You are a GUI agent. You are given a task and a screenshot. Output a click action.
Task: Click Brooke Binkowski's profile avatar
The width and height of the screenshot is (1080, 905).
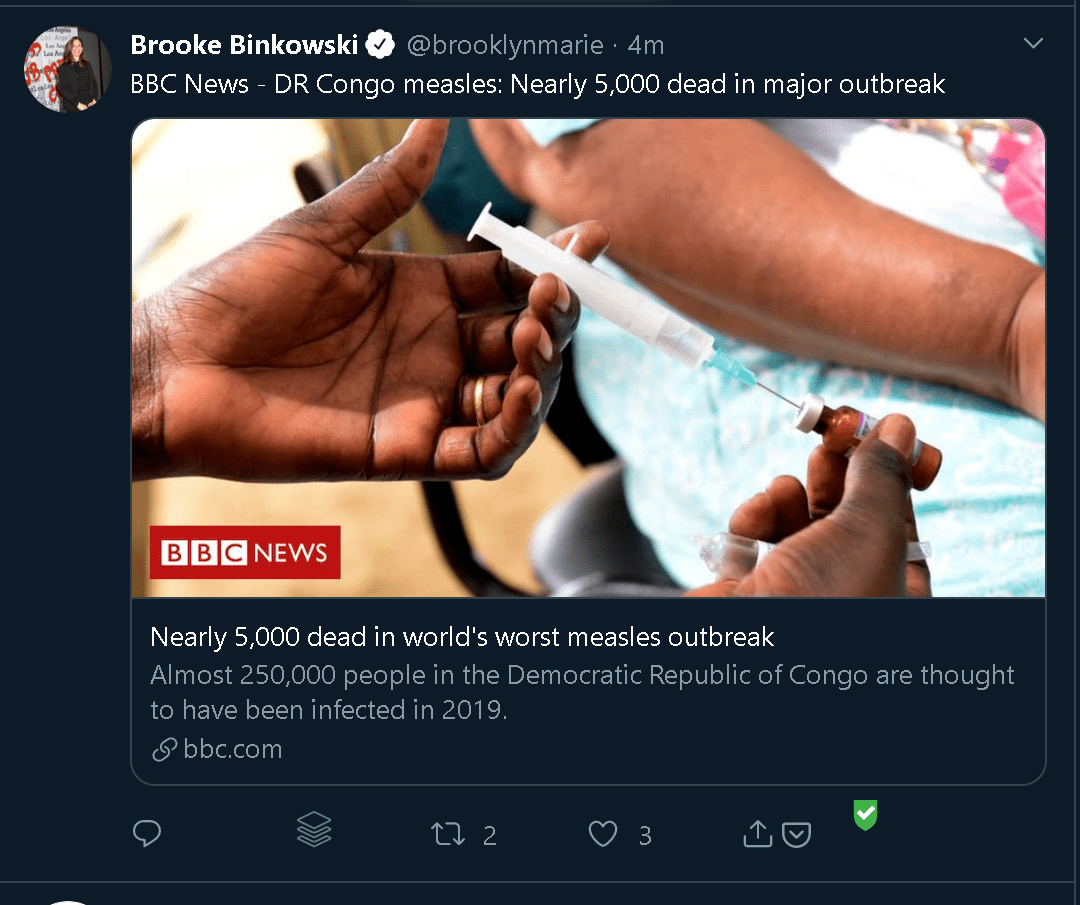pyautogui.click(x=67, y=69)
